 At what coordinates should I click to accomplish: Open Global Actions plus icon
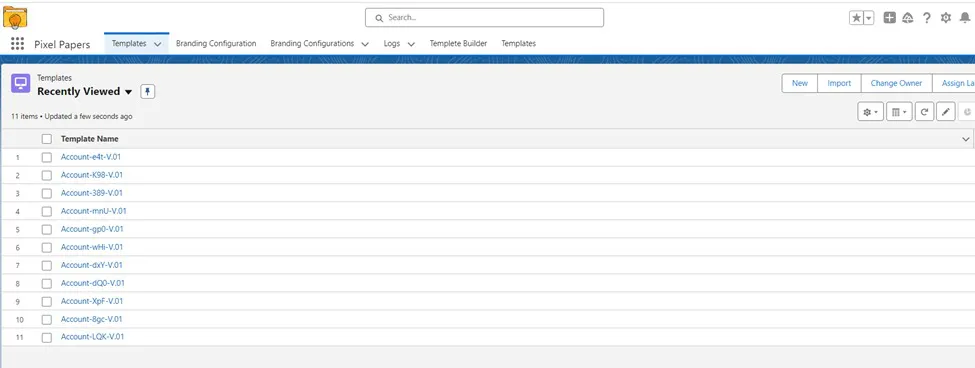pyautogui.click(x=890, y=18)
